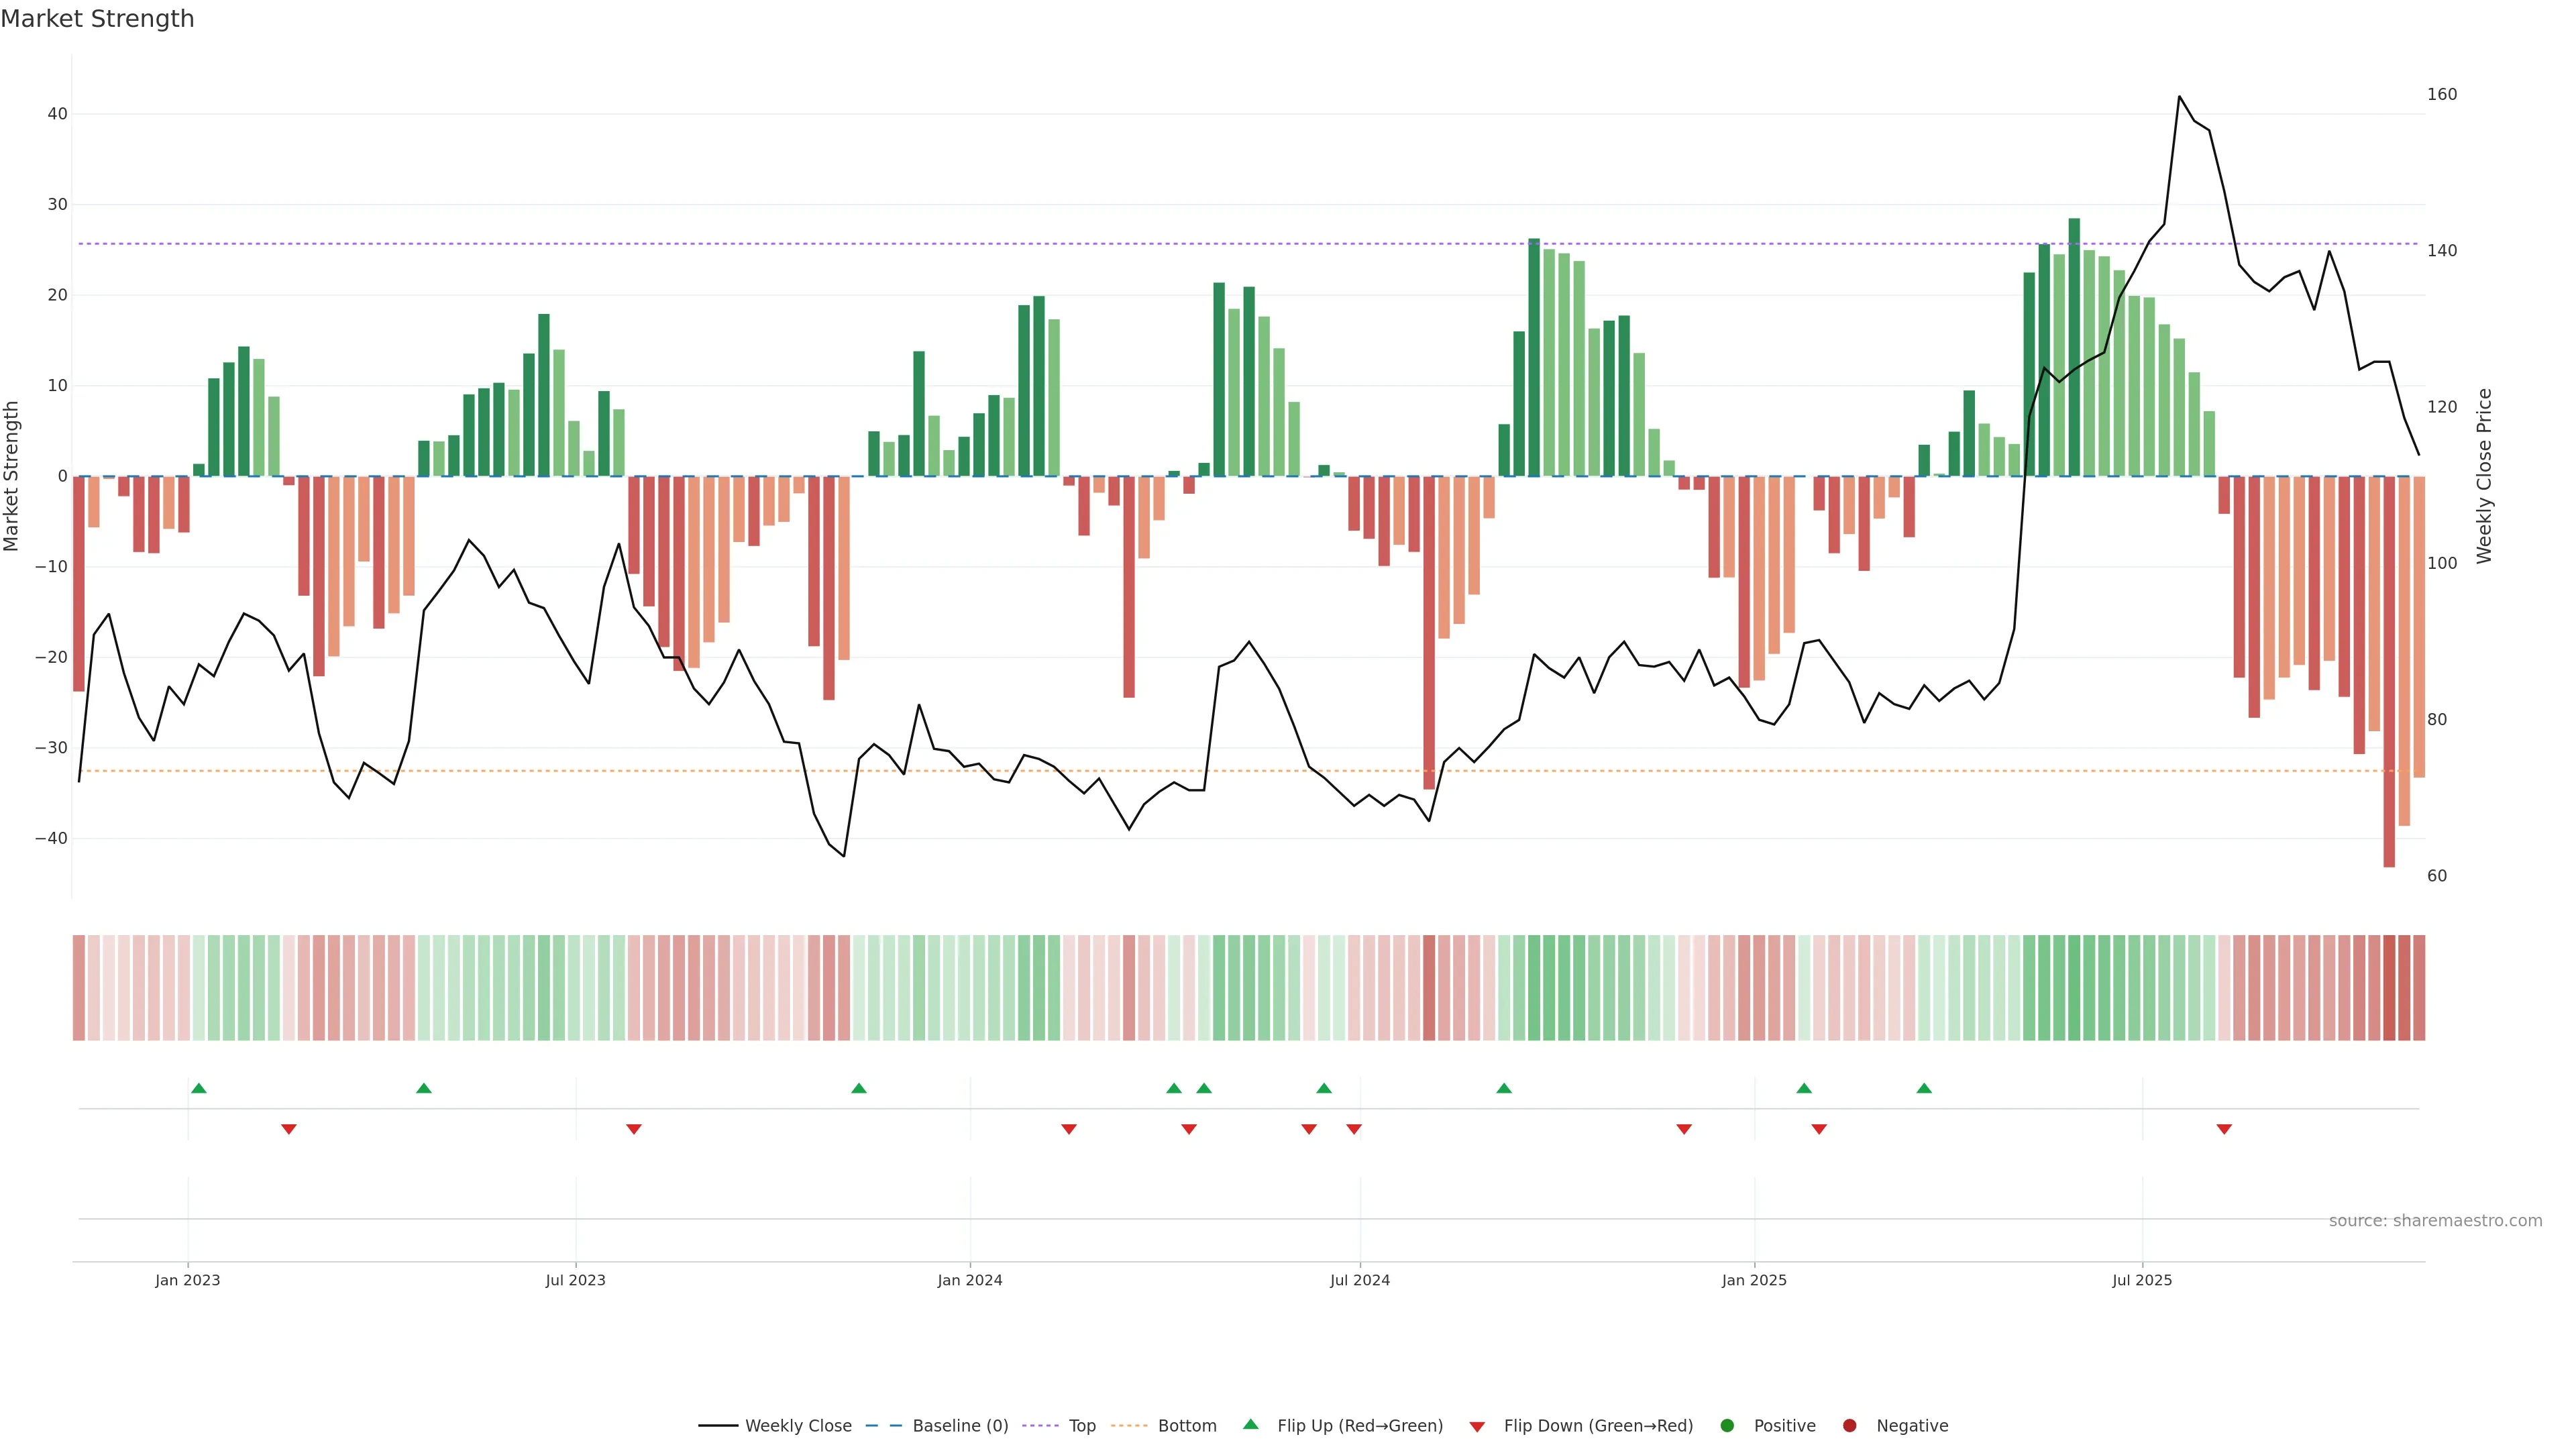Screen dimensions: 2576x1449
Task: Click the green Flip Up triangle in legend
Action: tap(1250, 1424)
